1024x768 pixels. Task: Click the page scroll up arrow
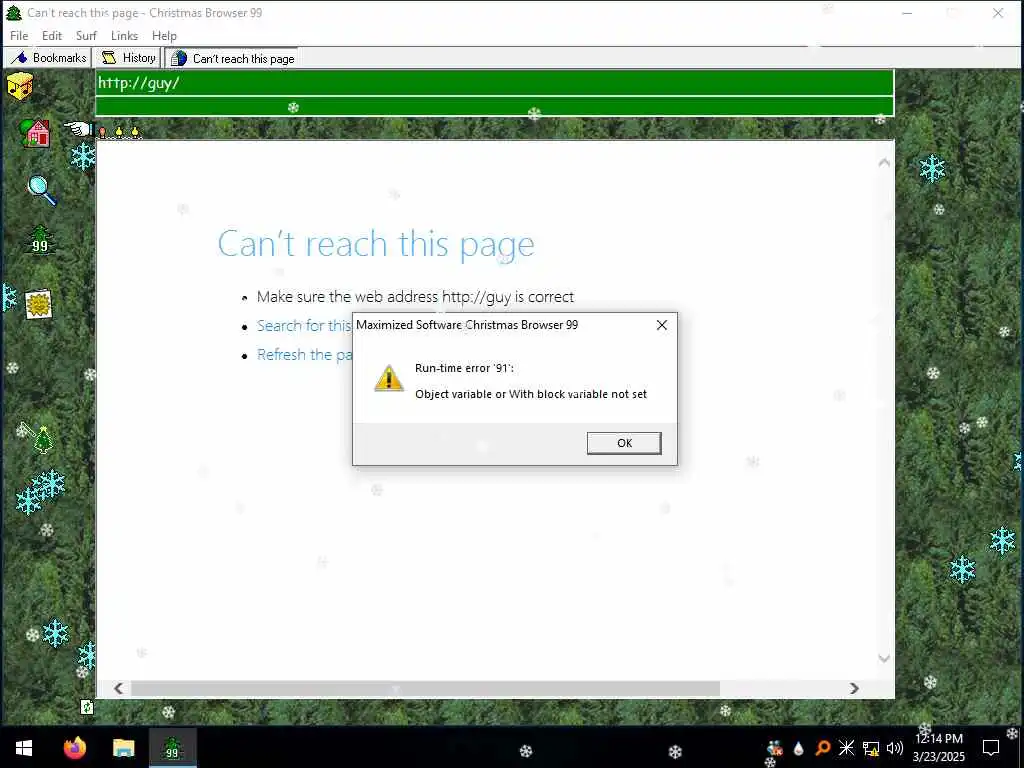tap(884, 163)
